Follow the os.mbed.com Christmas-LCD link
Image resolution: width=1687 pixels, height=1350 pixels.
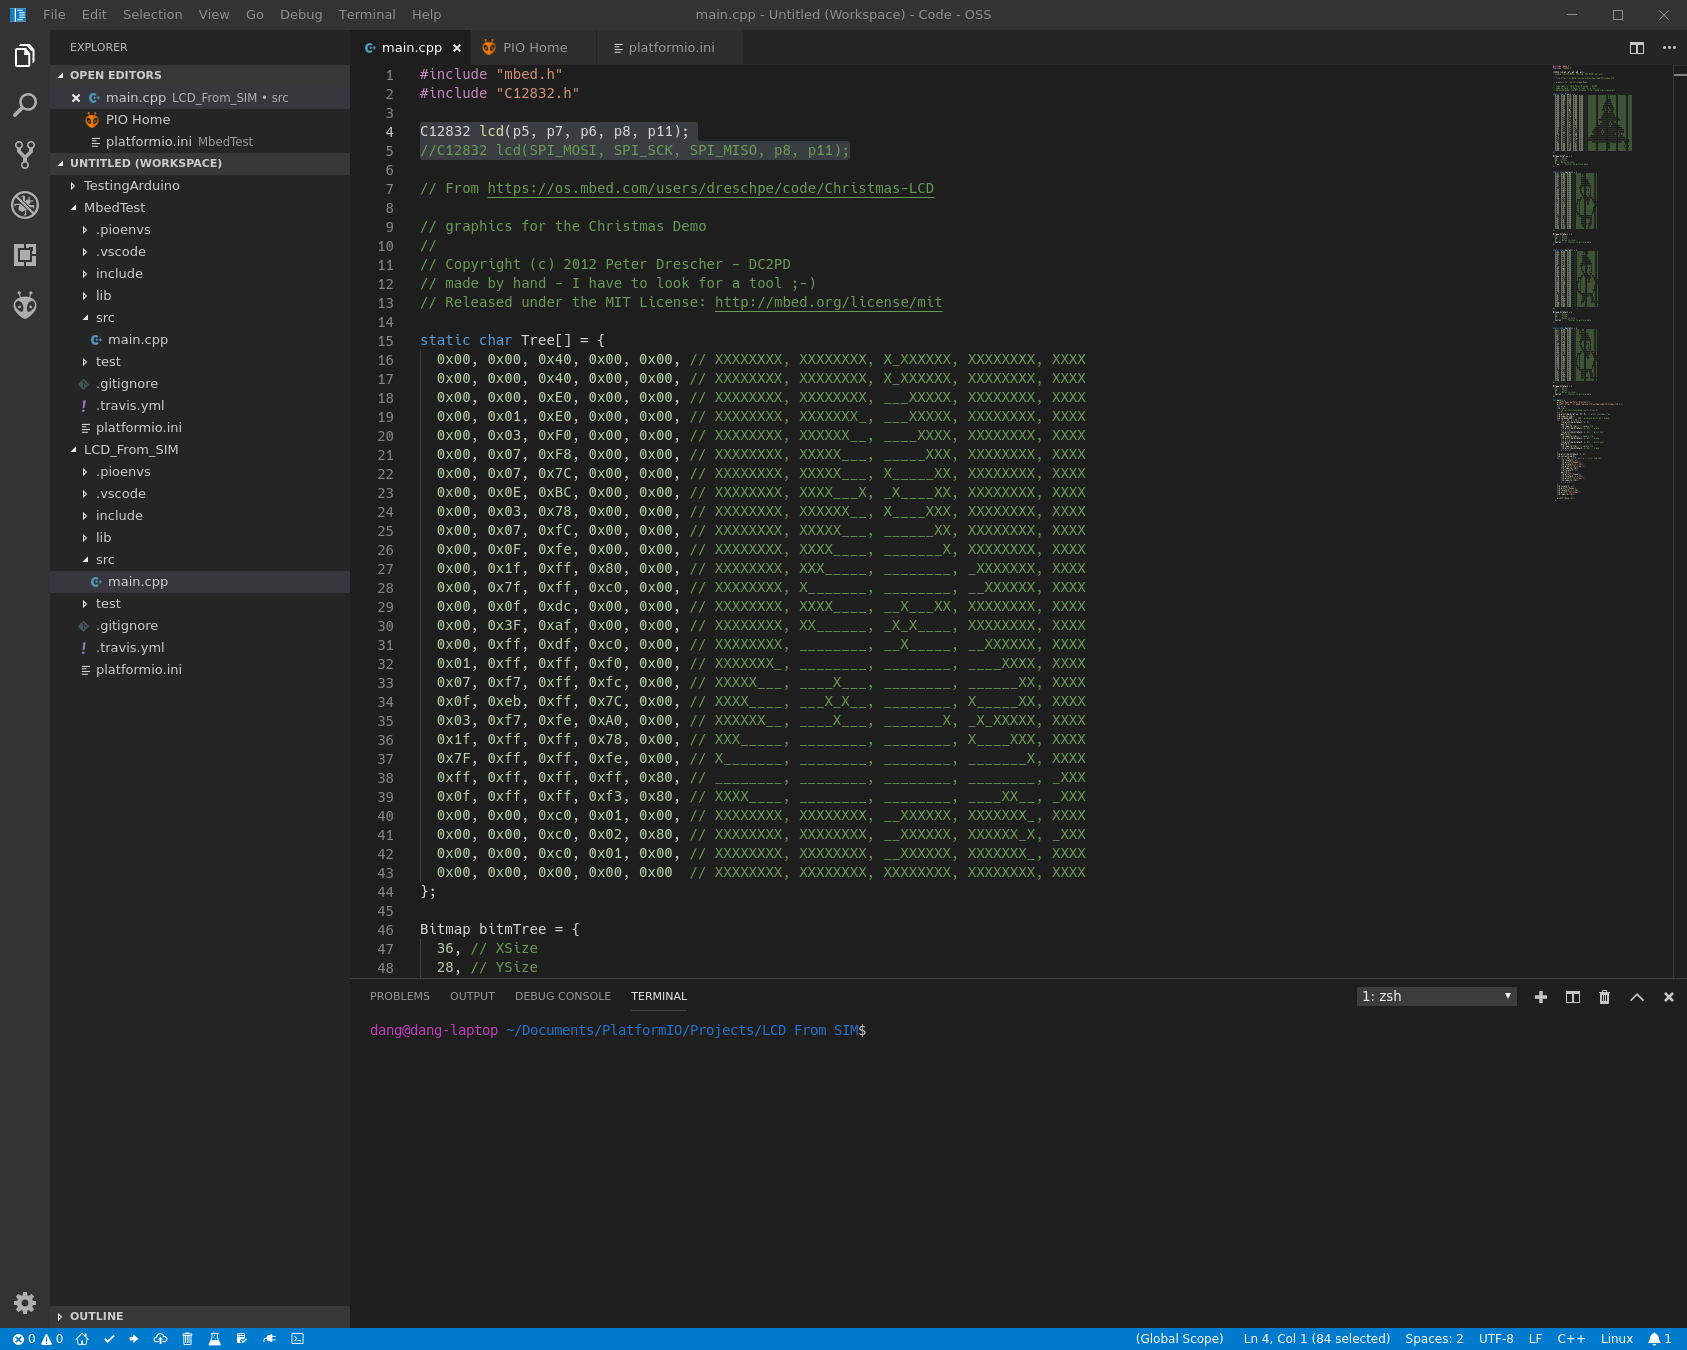point(711,189)
